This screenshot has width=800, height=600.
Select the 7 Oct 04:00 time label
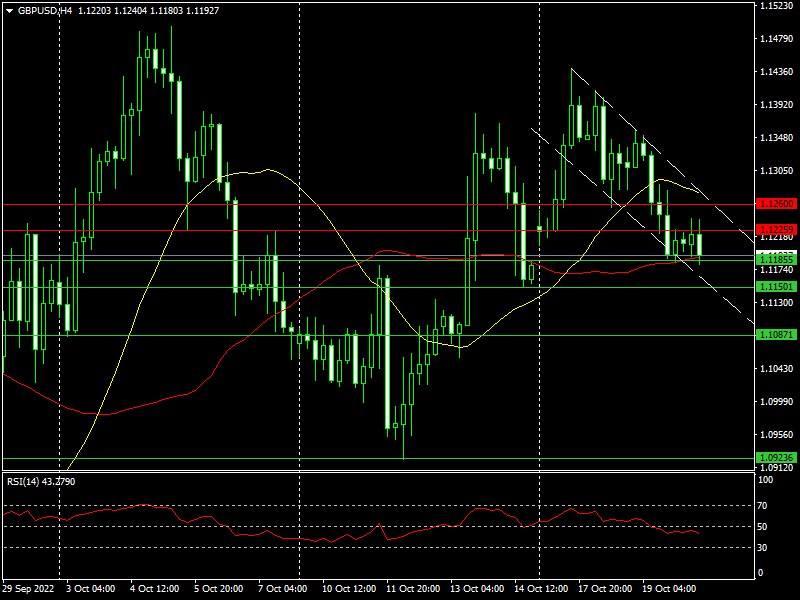tap(283, 589)
